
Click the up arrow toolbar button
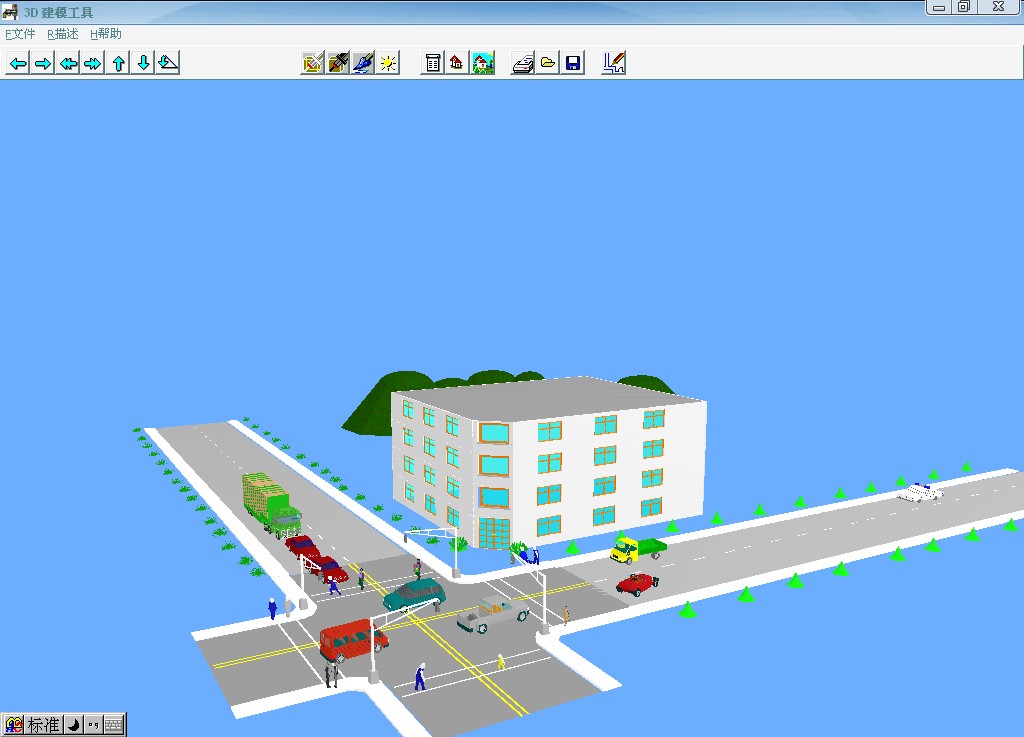click(x=118, y=63)
